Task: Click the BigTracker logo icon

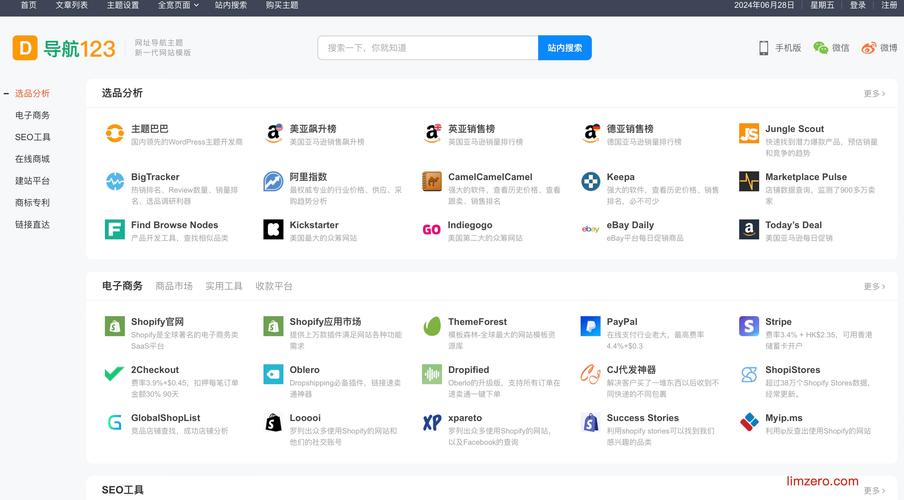Action: tap(115, 181)
